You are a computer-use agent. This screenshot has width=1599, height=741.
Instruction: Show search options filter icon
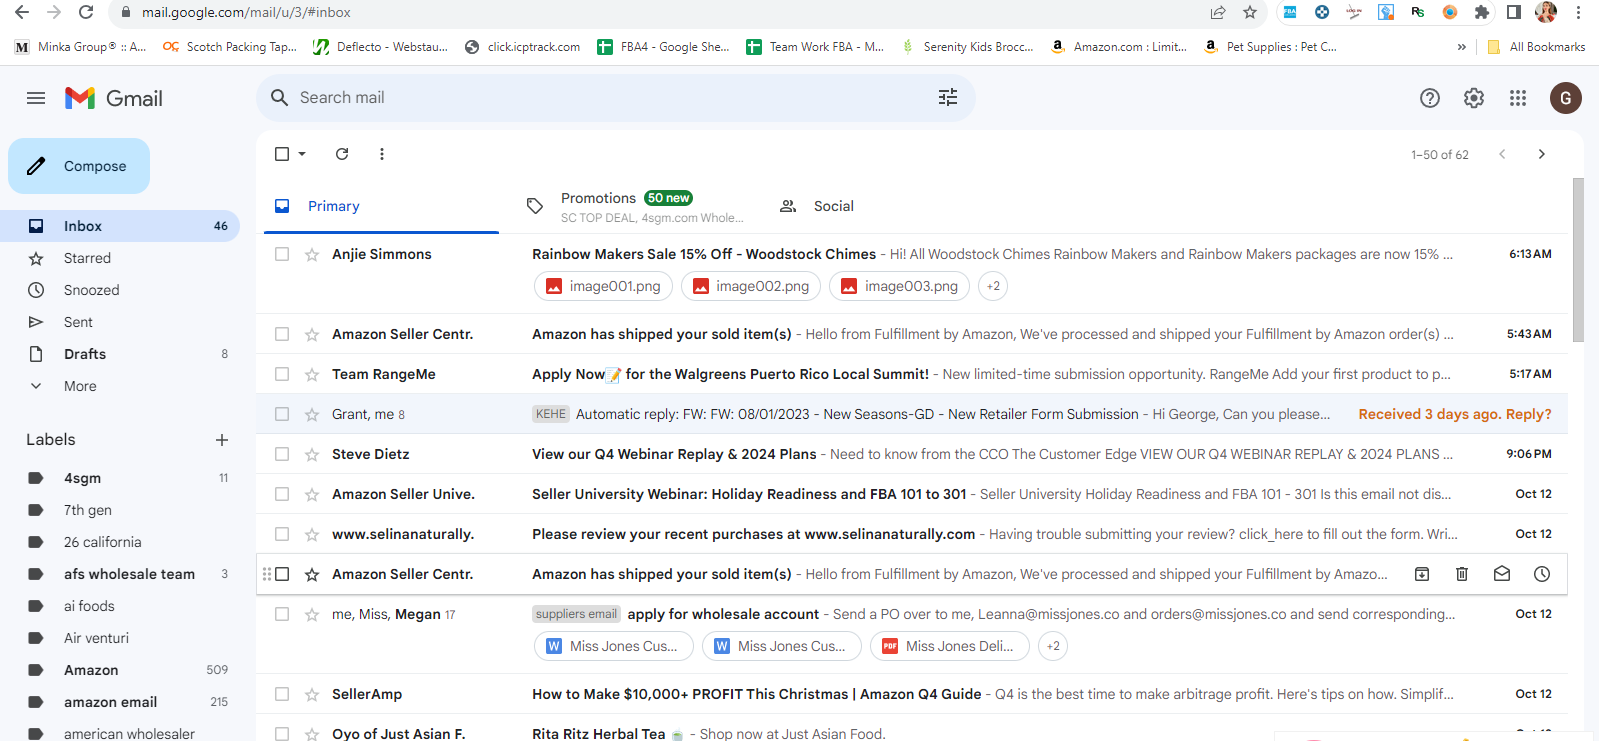pos(948,97)
